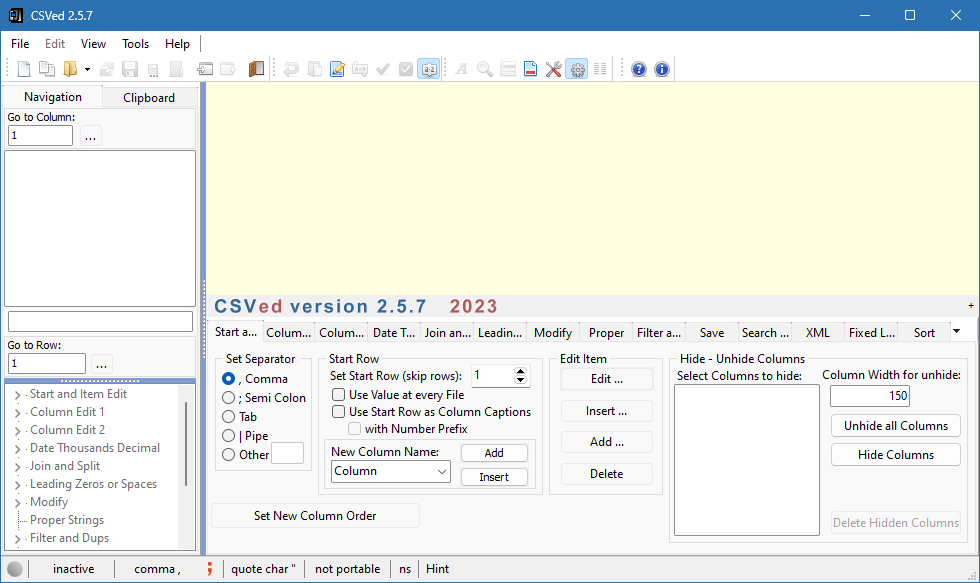Click the Column Width for unhide field
The height and width of the screenshot is (583, 980).
tap(869, 396)
